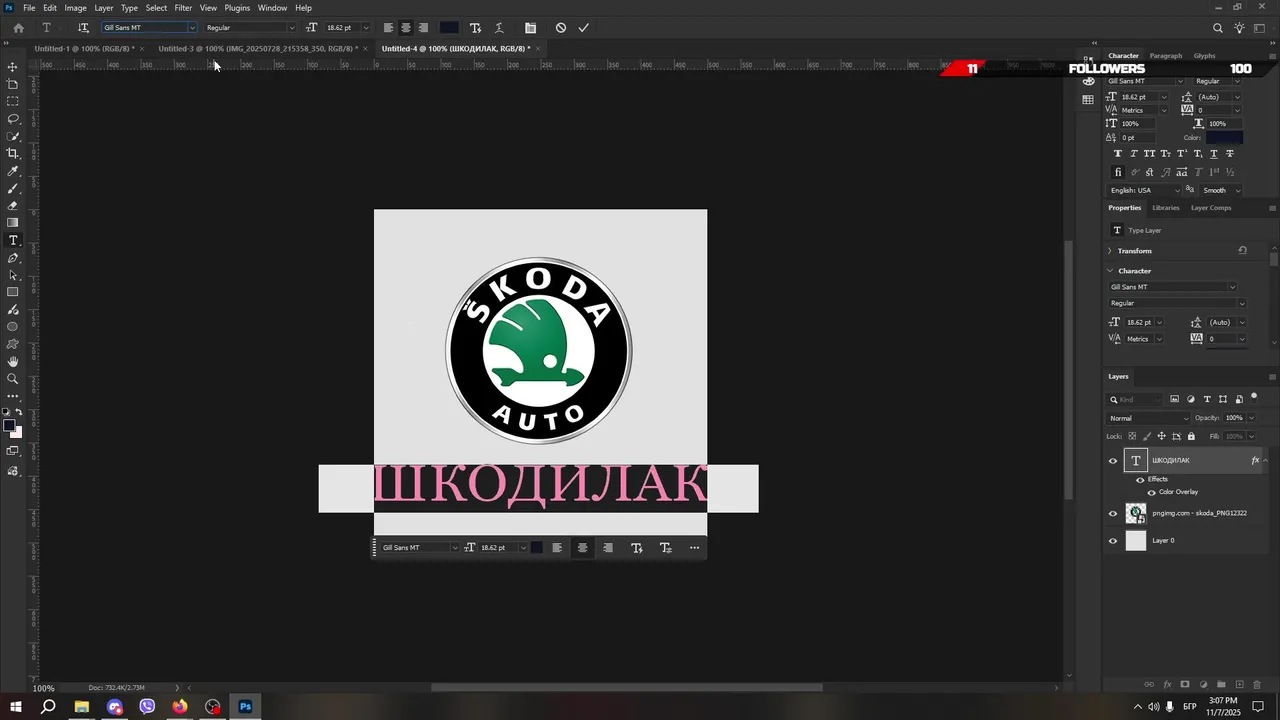This screenshot has width=1280, height=720.
Task: Select the Zoom tool in the toolbox
Action: [13, 379]
